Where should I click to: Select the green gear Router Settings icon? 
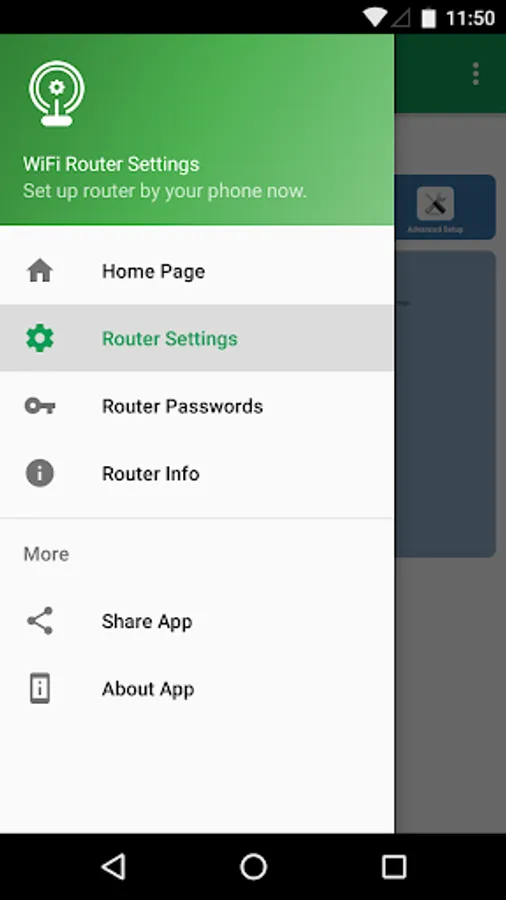[x=40, y=339]
